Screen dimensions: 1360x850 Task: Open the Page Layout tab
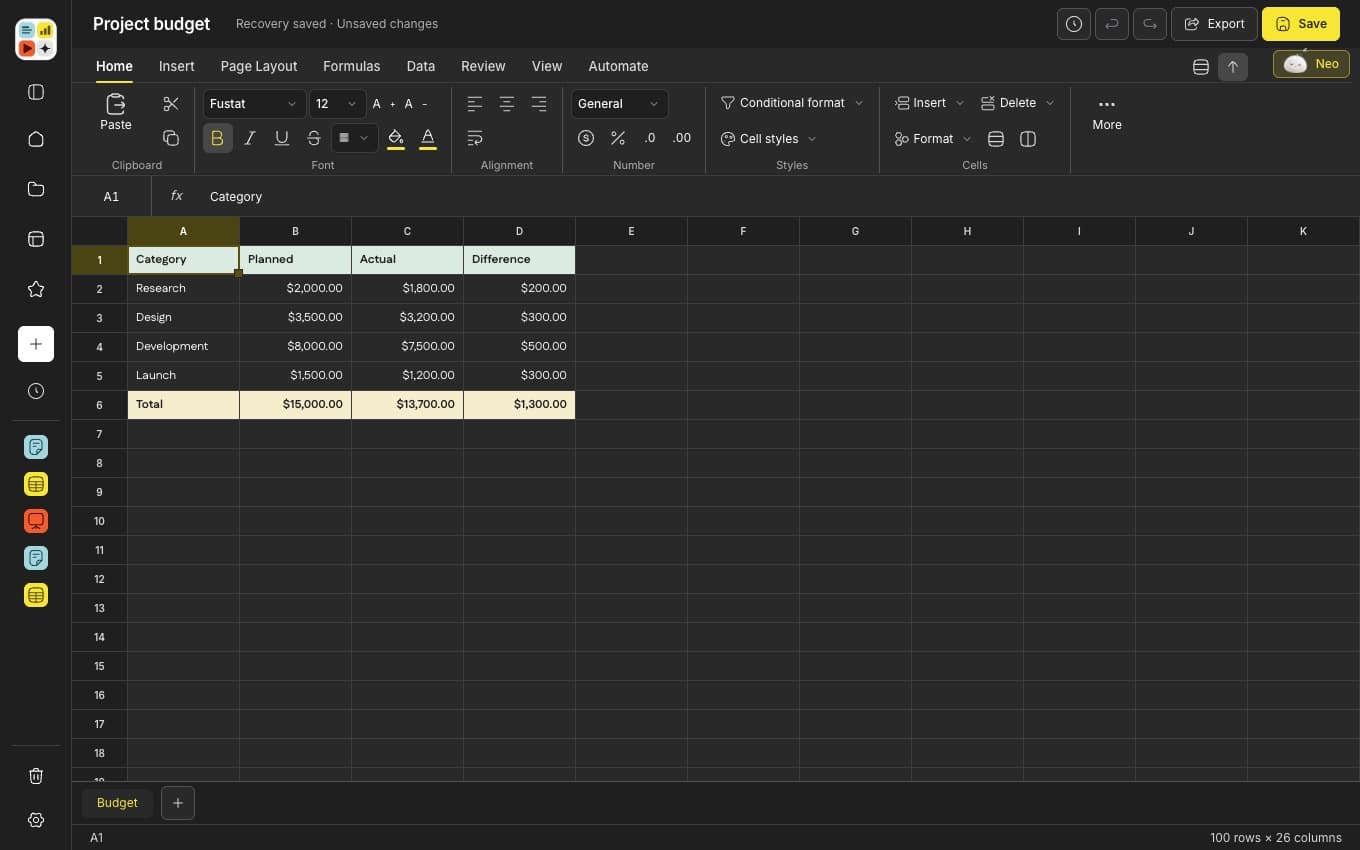(x=259, y=66)
